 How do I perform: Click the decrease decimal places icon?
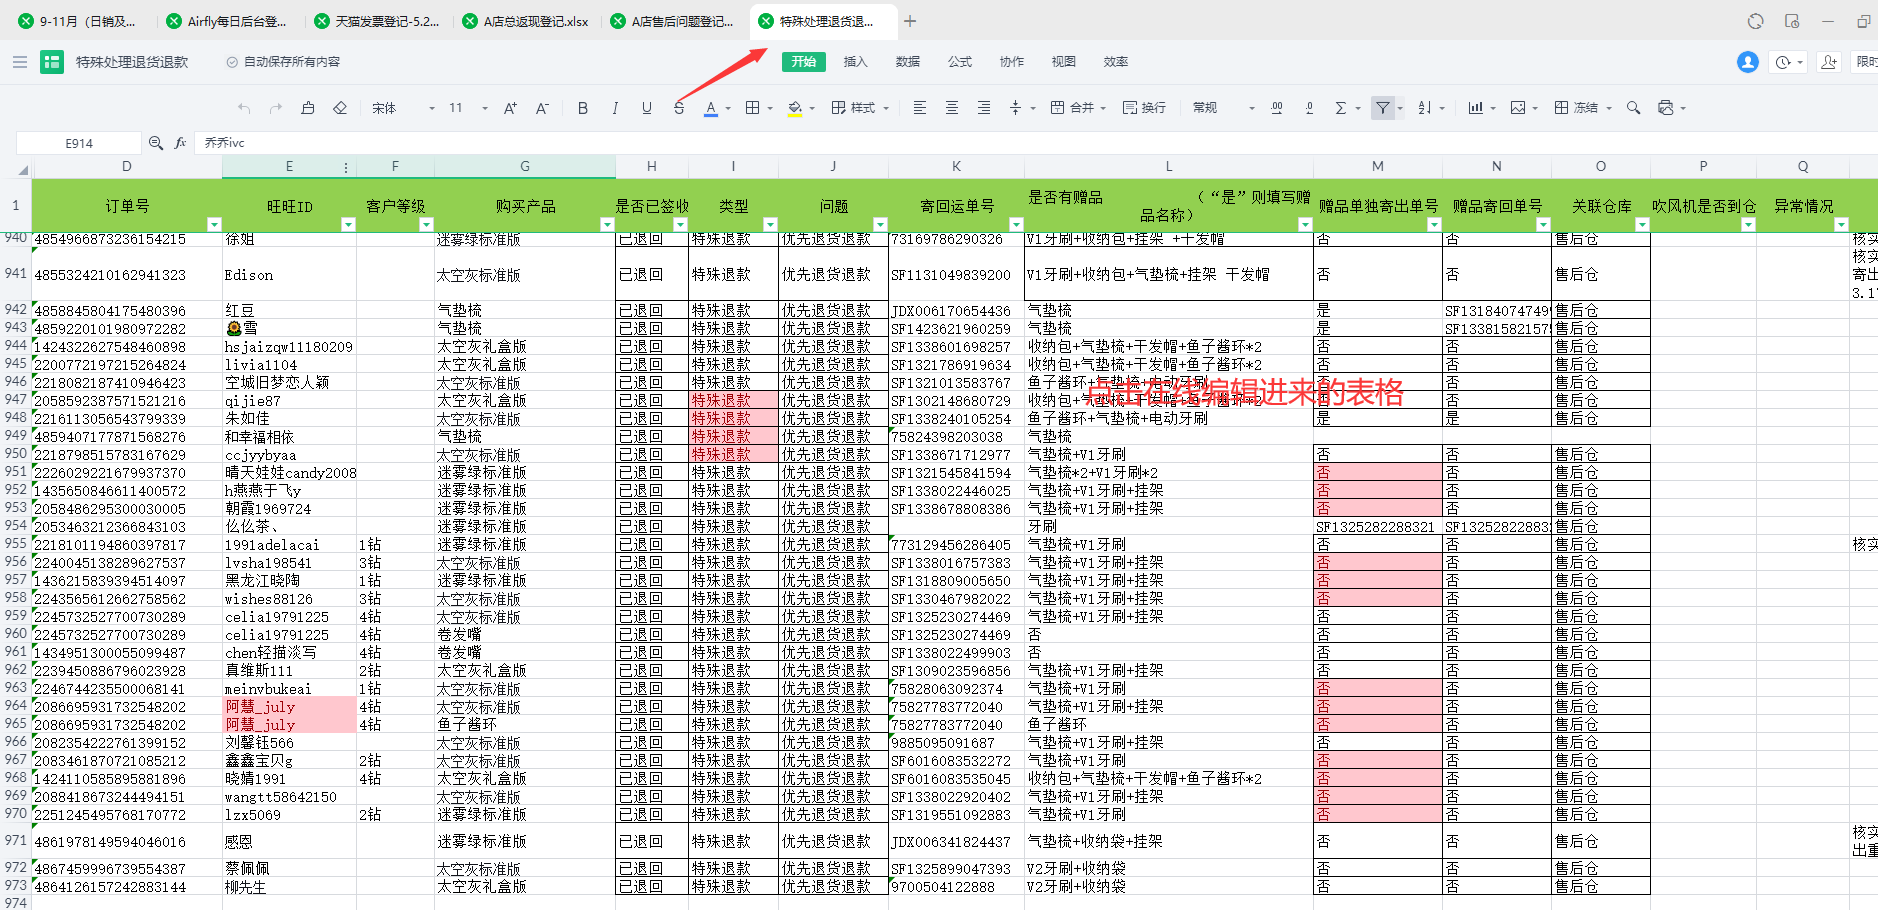(1309, 108)
